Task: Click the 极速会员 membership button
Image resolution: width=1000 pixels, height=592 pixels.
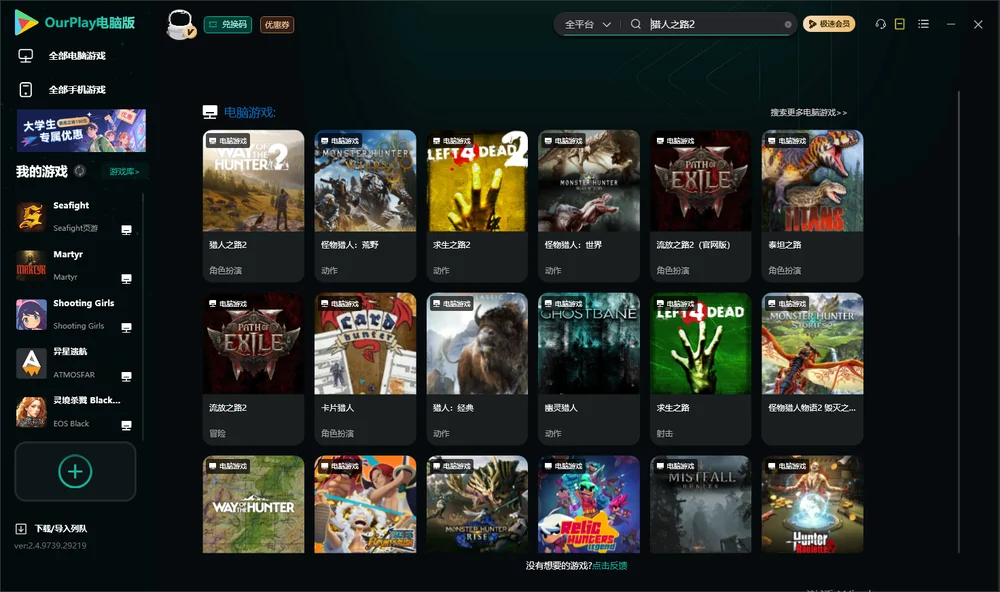Action: [829, 24]
